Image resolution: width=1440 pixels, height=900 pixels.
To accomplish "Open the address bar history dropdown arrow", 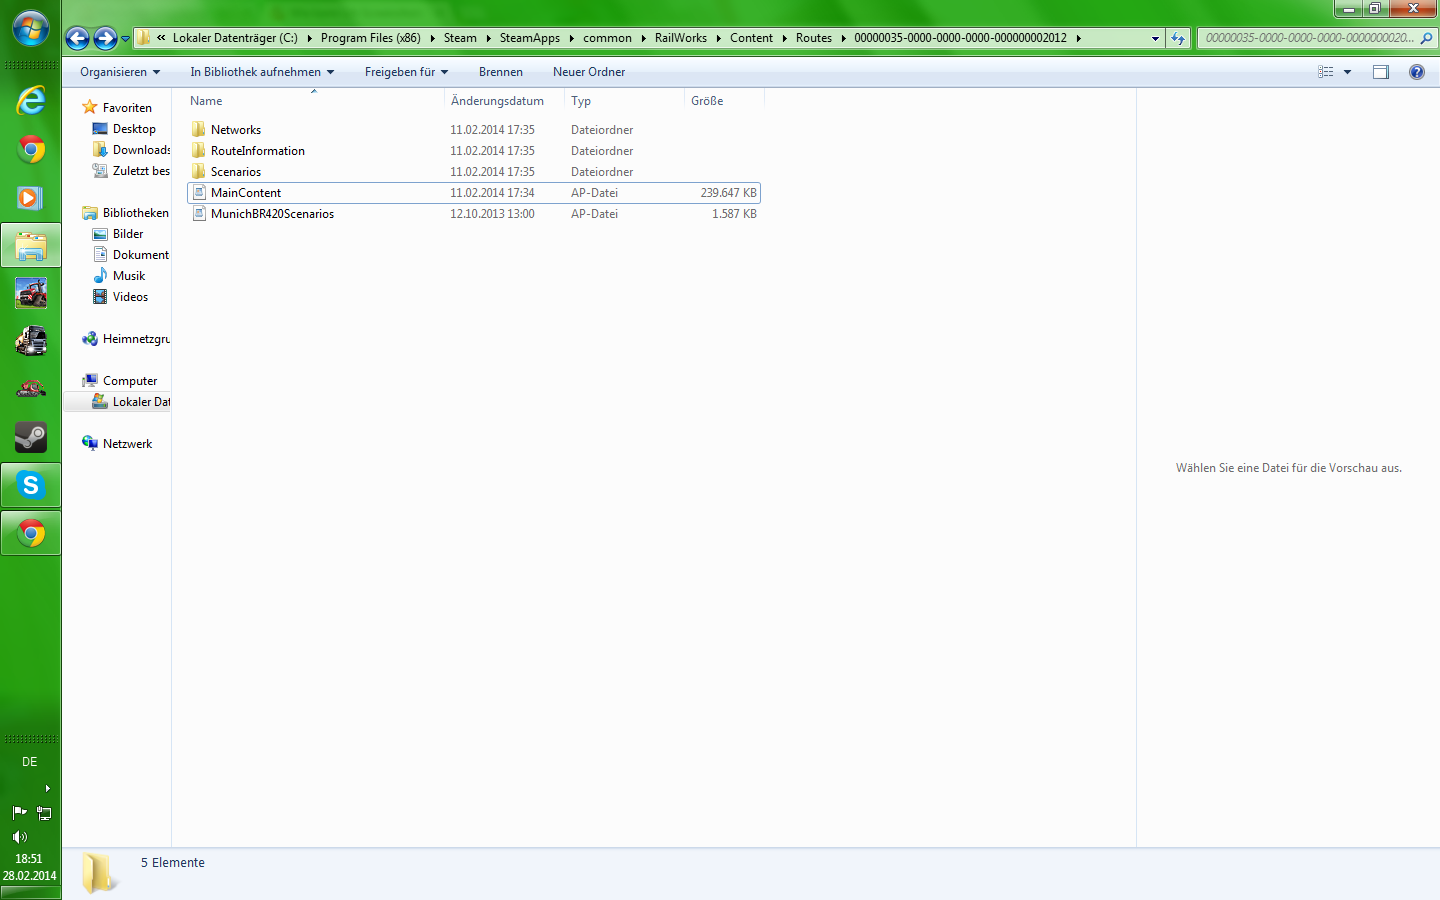I will [1155, 38].
